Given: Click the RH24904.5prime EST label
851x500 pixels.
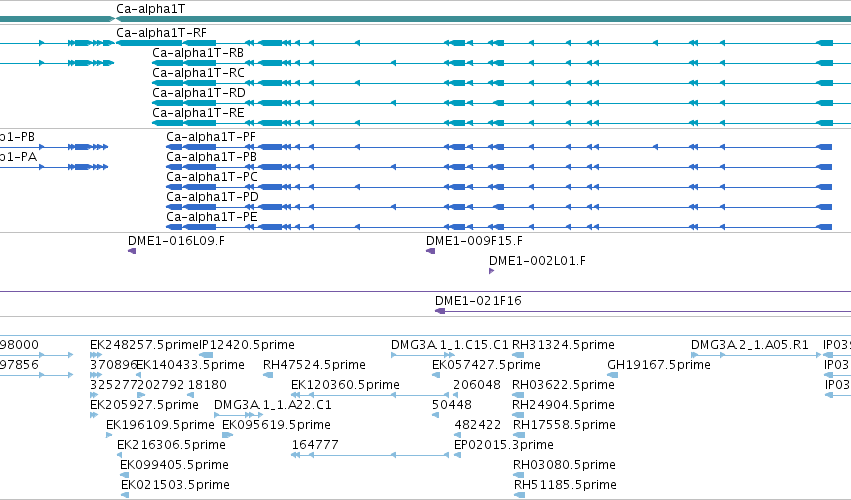Looking at the screenshot, I should (563, 406).
